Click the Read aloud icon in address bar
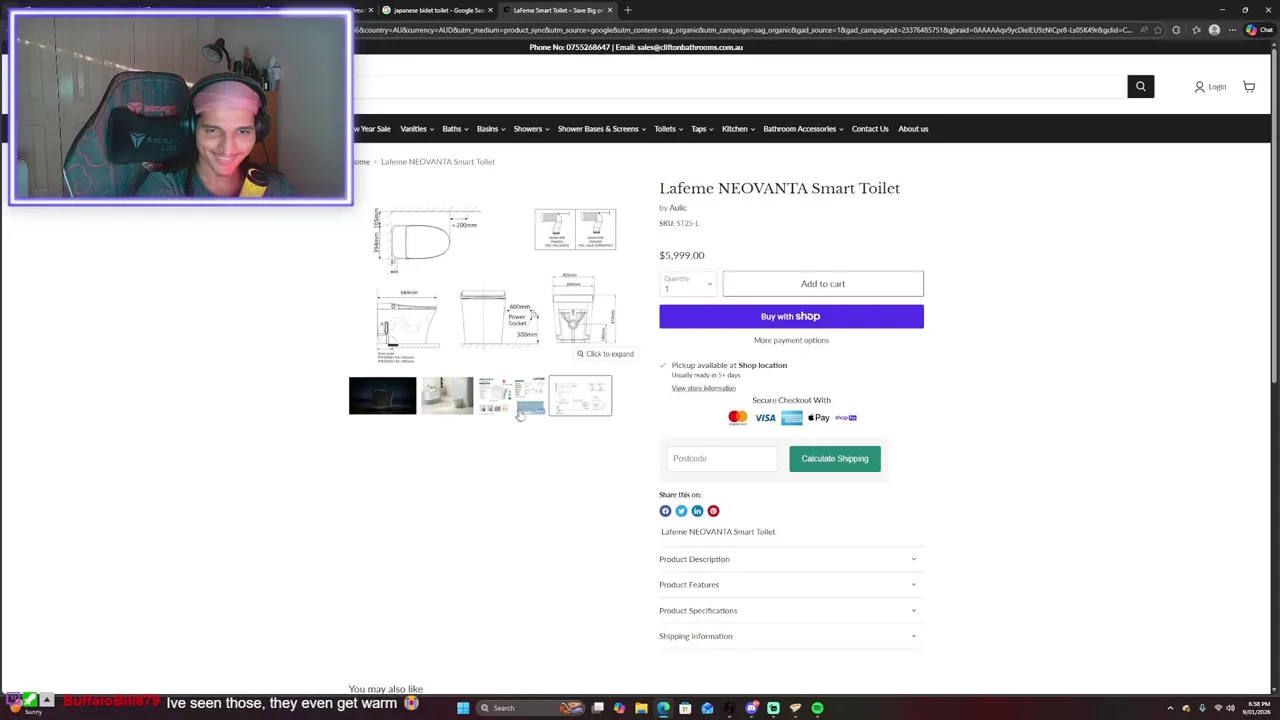Viewport: 1280px width, 720px height. [x=1145, y=30]
